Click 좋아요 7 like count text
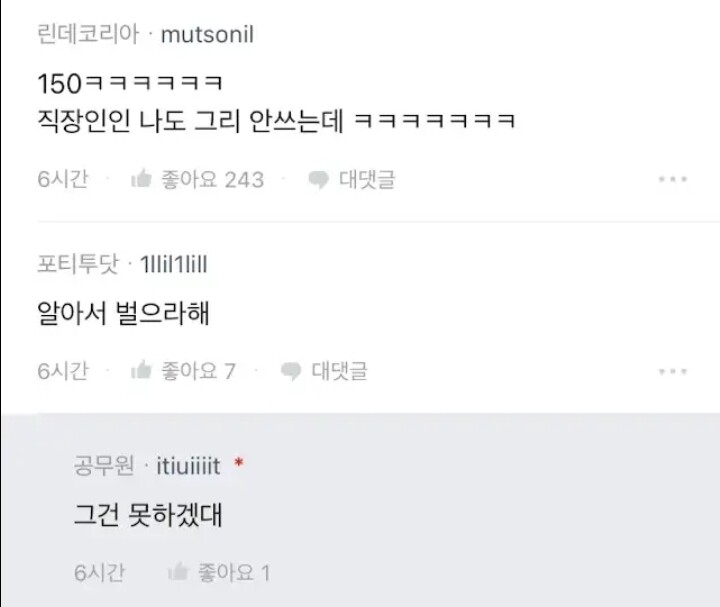 198,371
